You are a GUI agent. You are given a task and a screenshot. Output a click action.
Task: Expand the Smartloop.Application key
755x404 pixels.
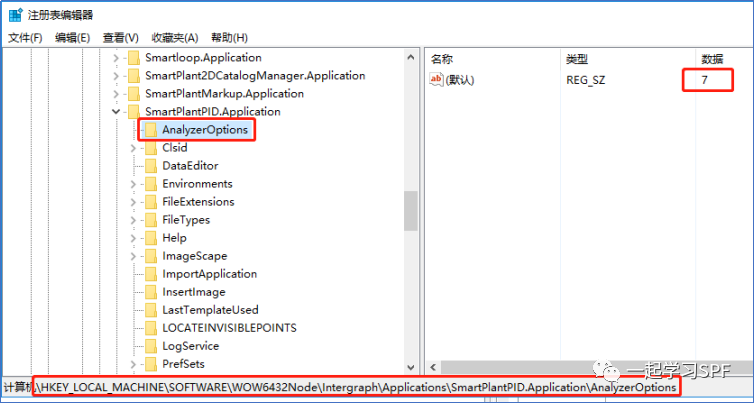pos(116,58)
